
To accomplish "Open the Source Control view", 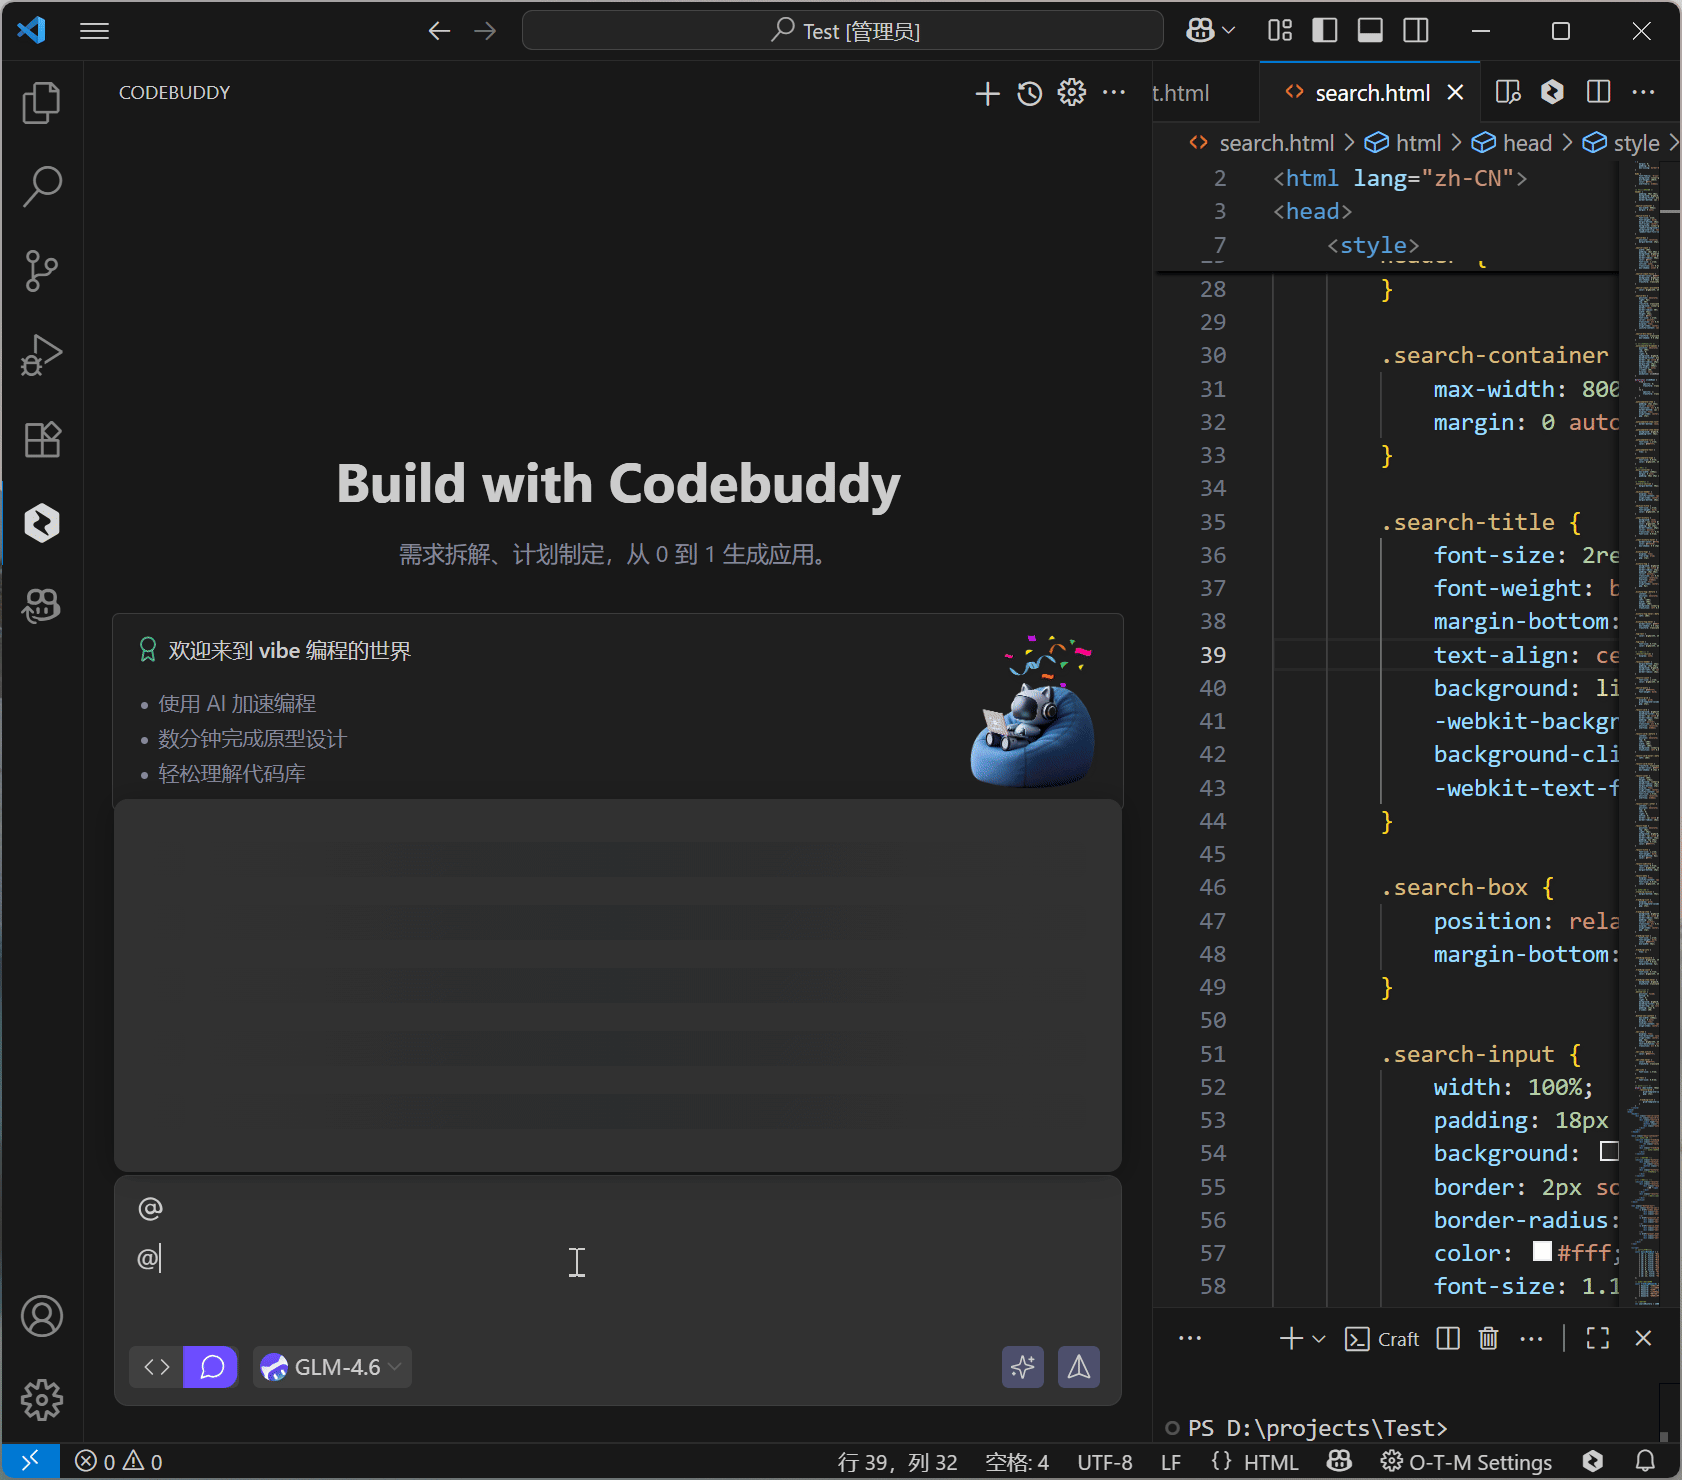I will [x=41, y=271].
